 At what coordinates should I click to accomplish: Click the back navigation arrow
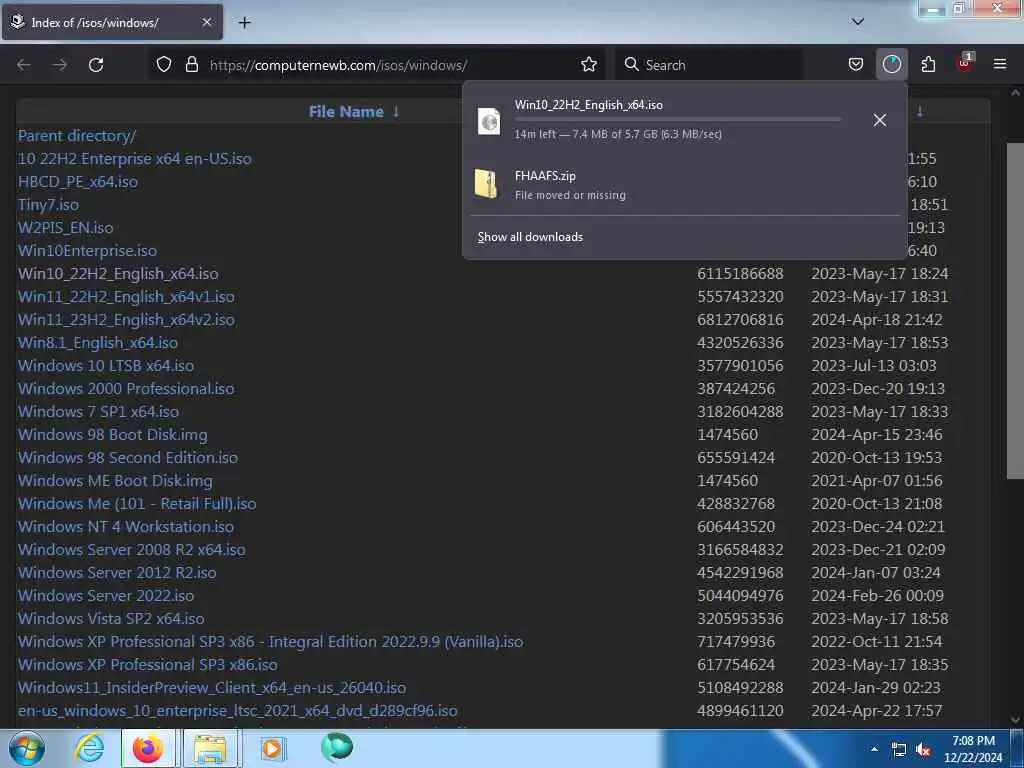24,65
